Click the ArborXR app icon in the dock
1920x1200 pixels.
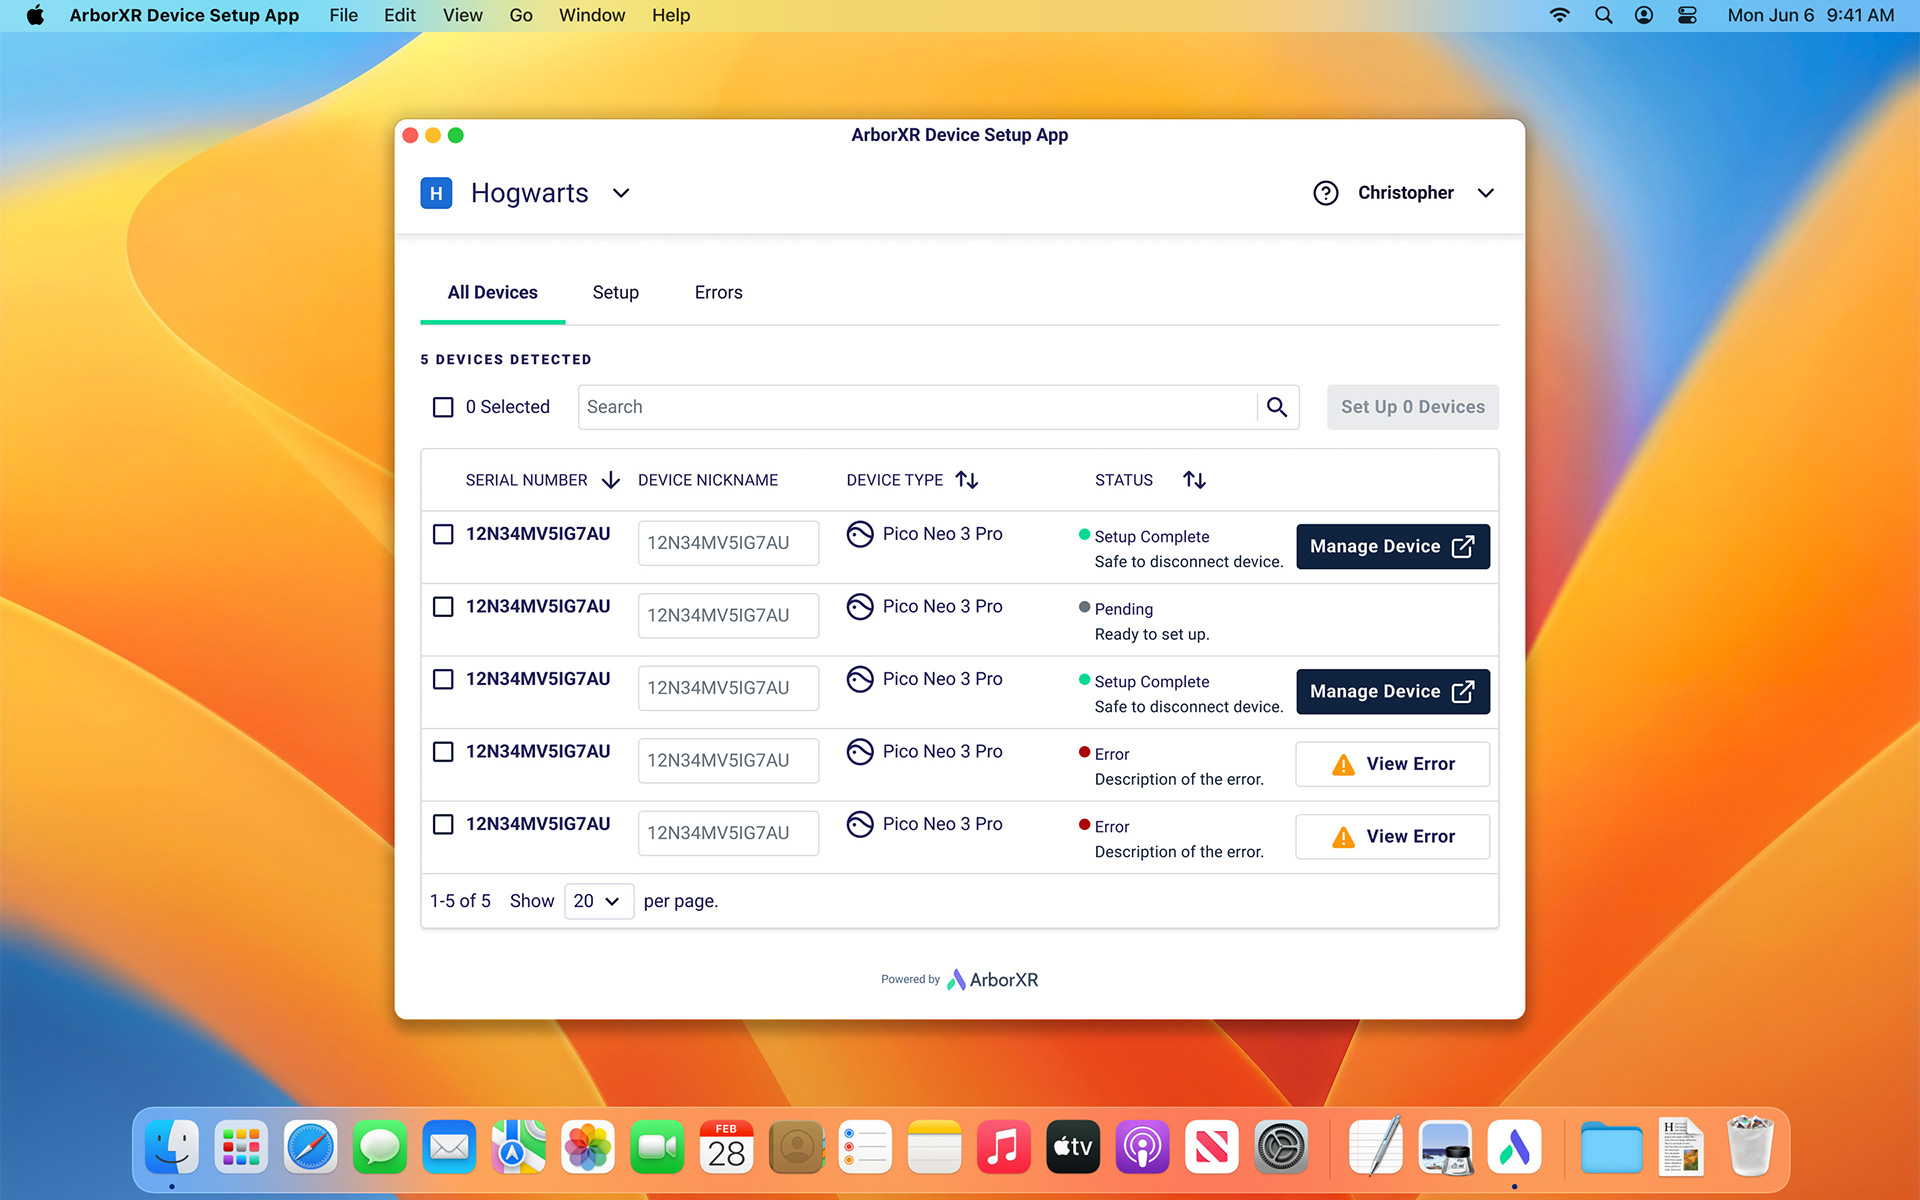tap(1514, 1147)
